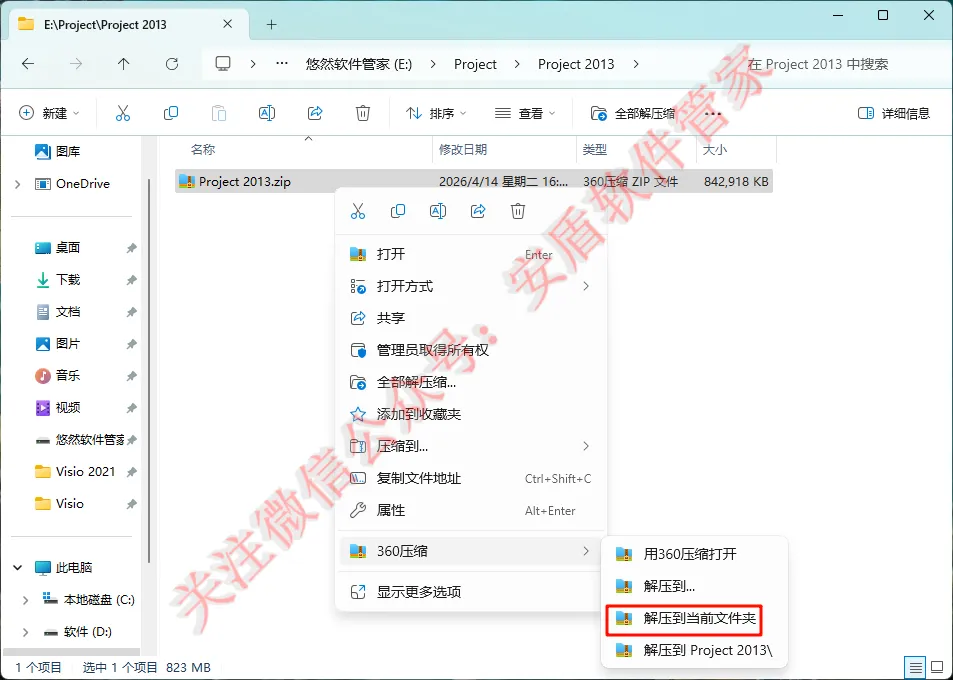Refresh the current folder view

(172, 64)
